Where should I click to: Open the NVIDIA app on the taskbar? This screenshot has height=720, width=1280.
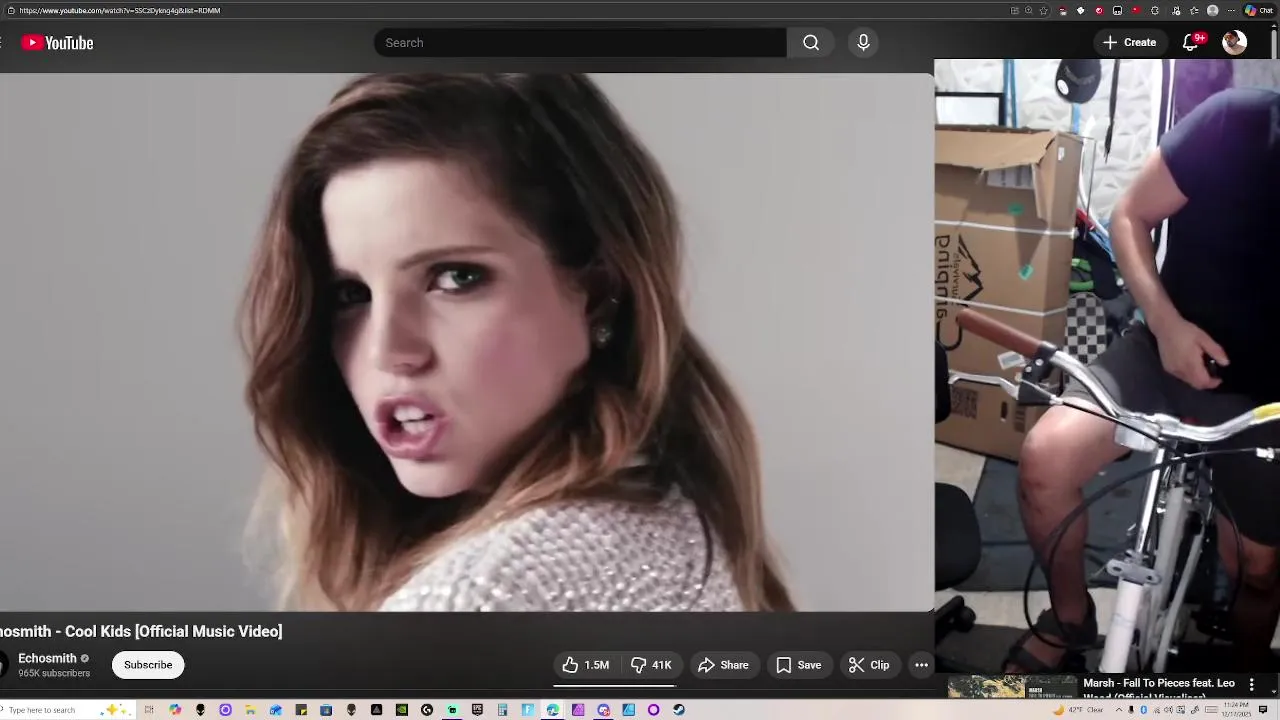[401, 710]
